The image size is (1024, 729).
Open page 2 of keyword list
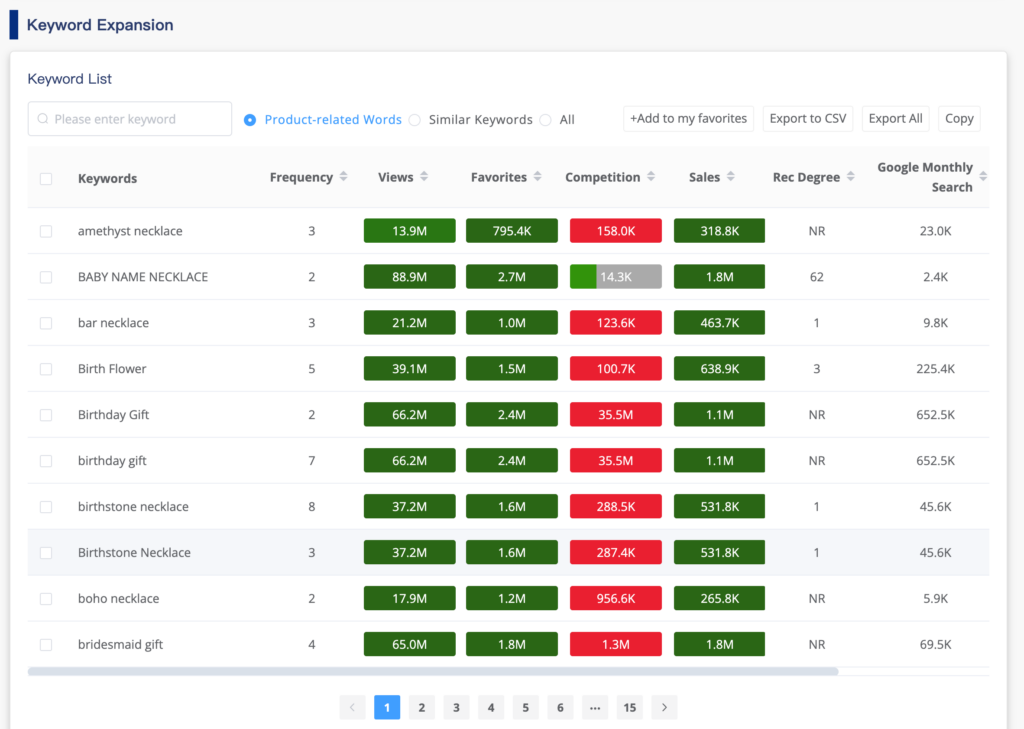(422, 708)
